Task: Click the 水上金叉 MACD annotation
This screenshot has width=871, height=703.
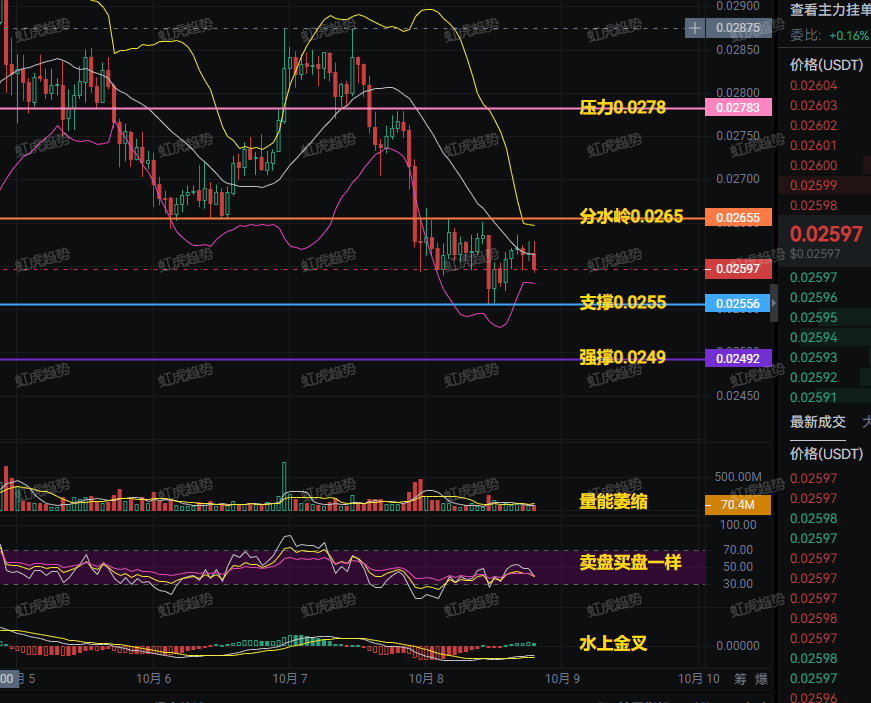Action: [x=613, y=644]
